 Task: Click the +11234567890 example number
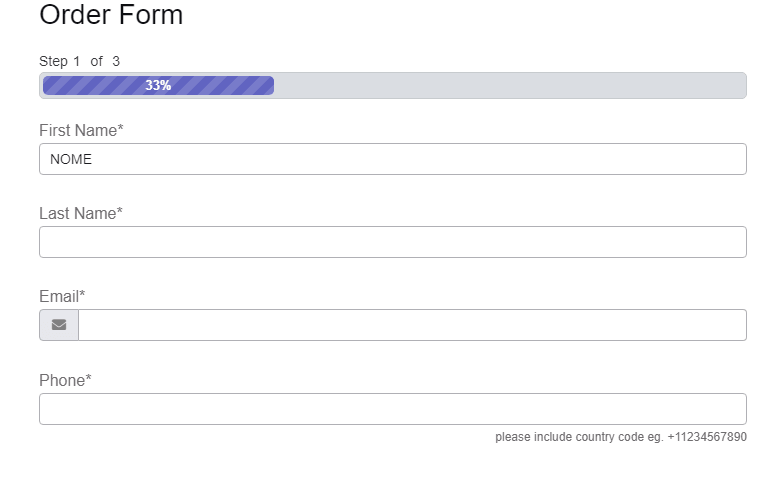[x=707, y=437]
